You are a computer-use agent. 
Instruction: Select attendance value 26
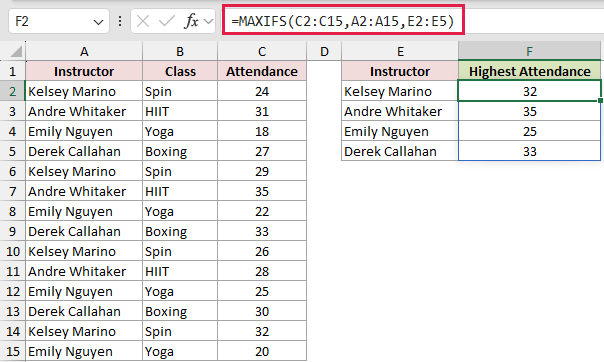pyautogui.click(x=262, y=251)
